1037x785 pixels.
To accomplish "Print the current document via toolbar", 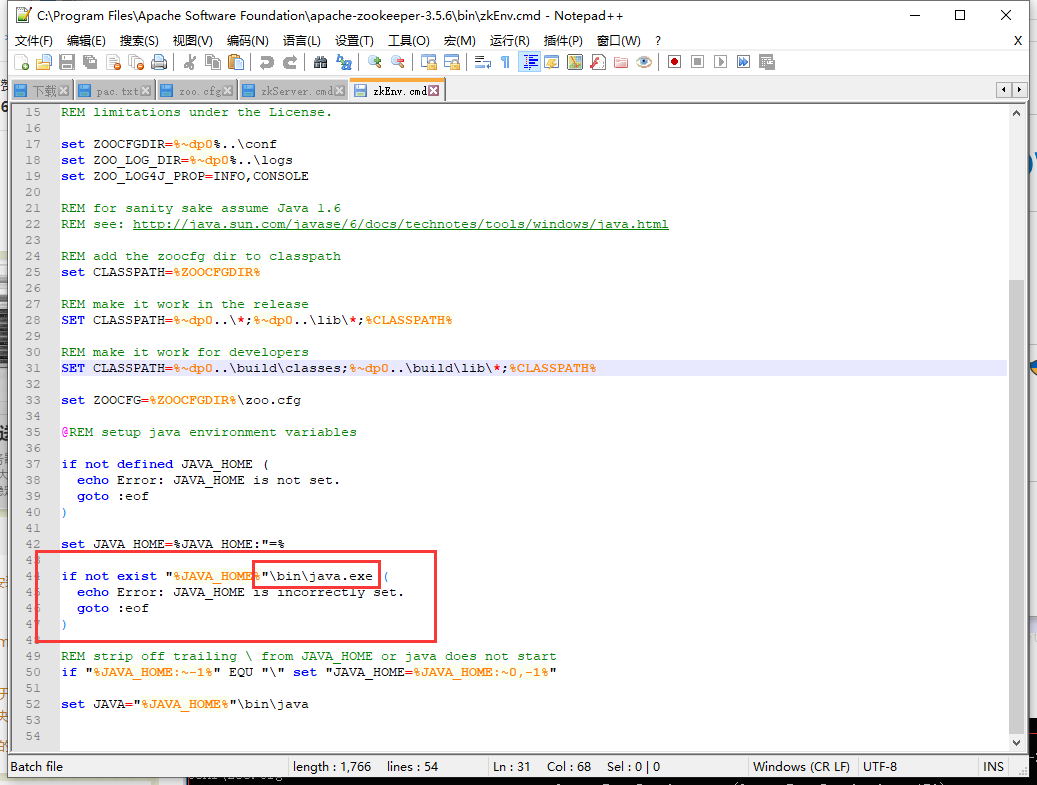I will [159, 62].
